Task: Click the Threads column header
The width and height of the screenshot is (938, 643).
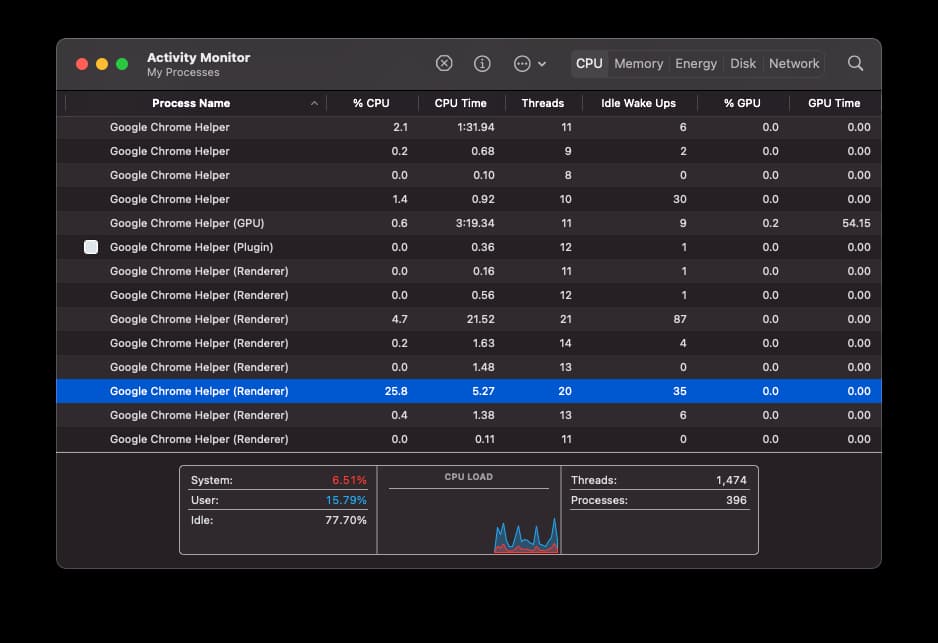Action: pyautogui.click(x=543, y=103)
